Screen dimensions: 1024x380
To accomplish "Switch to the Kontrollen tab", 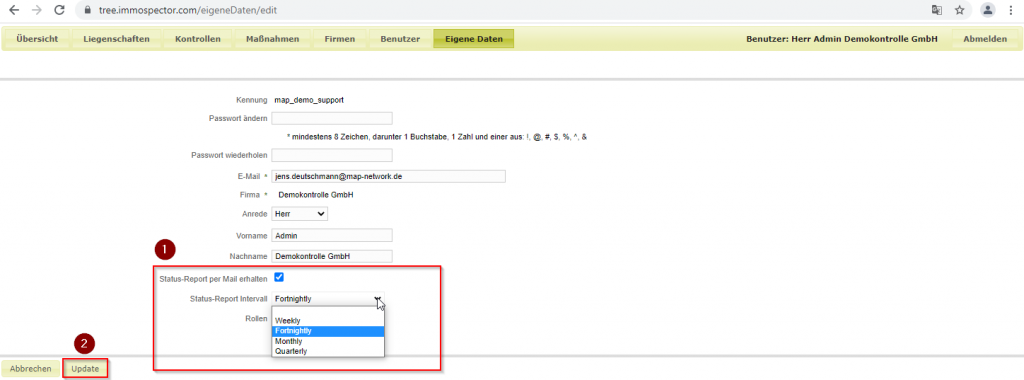I will pos(198,39).
